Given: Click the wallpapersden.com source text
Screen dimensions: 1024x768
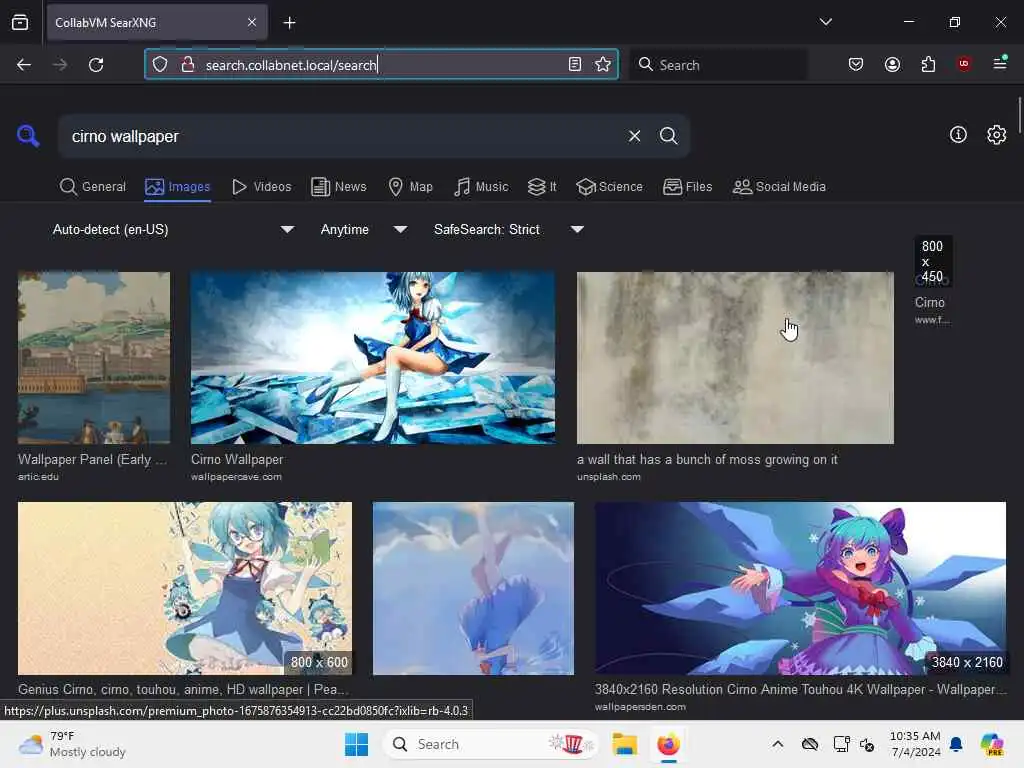Looking at the screenshot, I should click(x=640, y=707).
